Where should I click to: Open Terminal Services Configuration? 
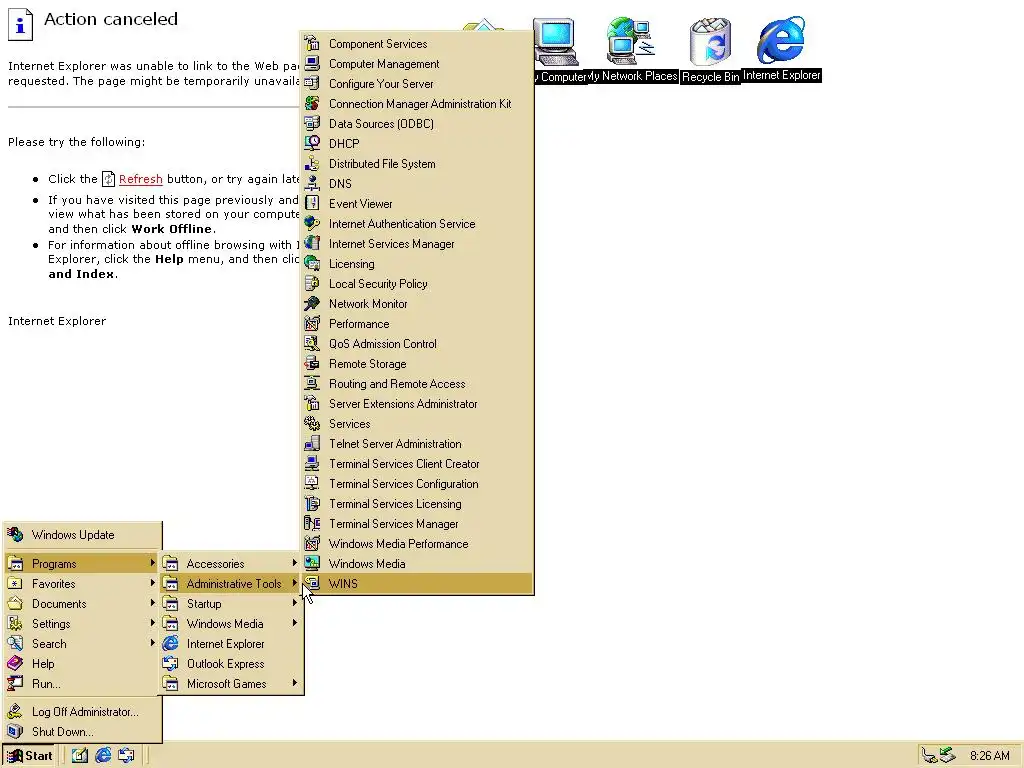(x=417, y=484)
